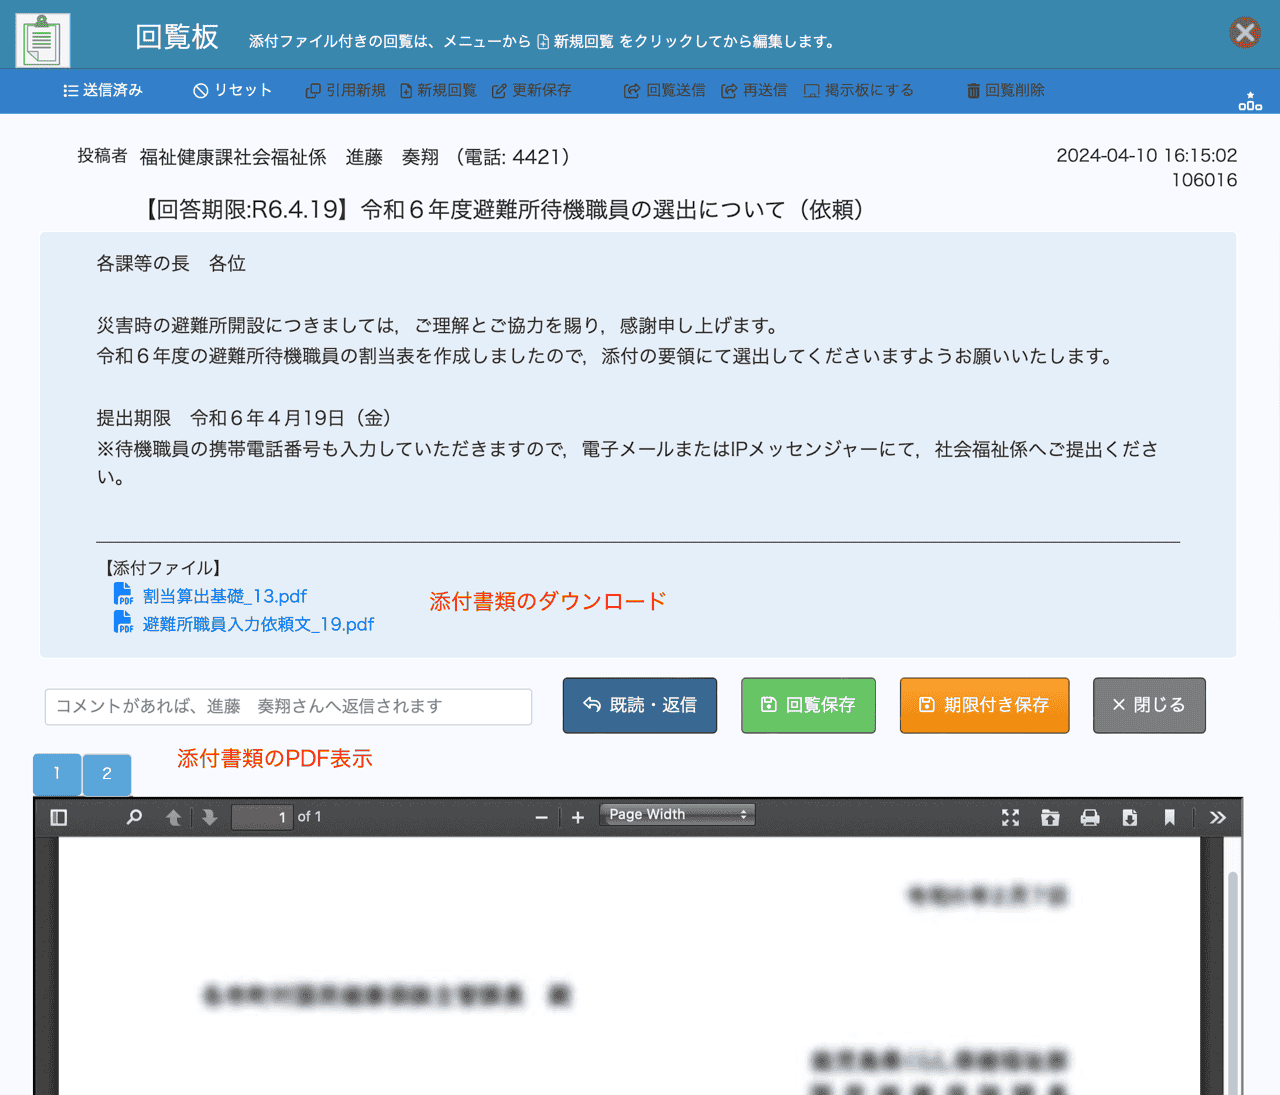Zoom in the PDF with plus
The height and width of the screenshot is (1095, 1280).
[x=578, y=818]
